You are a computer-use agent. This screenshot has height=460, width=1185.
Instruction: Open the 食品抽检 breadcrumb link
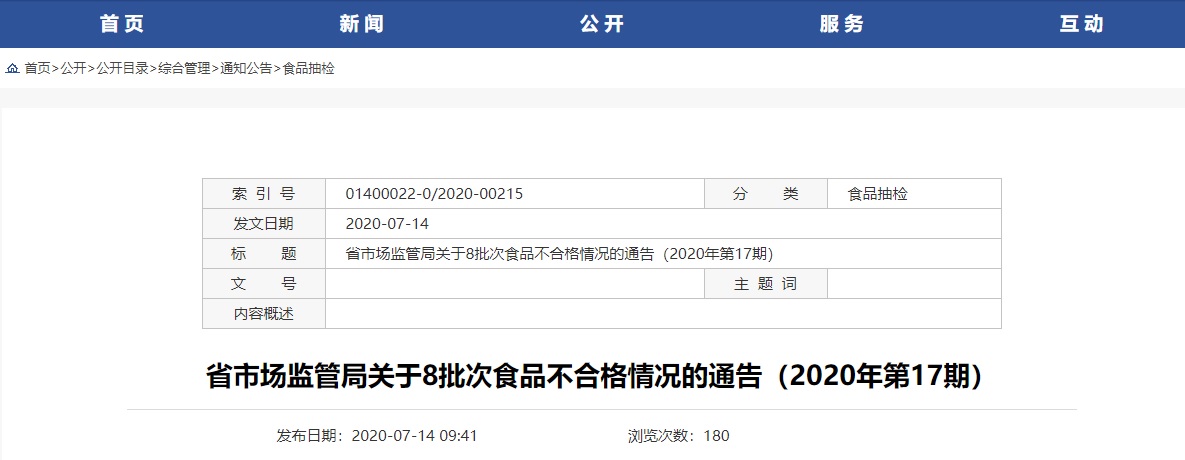308,69
